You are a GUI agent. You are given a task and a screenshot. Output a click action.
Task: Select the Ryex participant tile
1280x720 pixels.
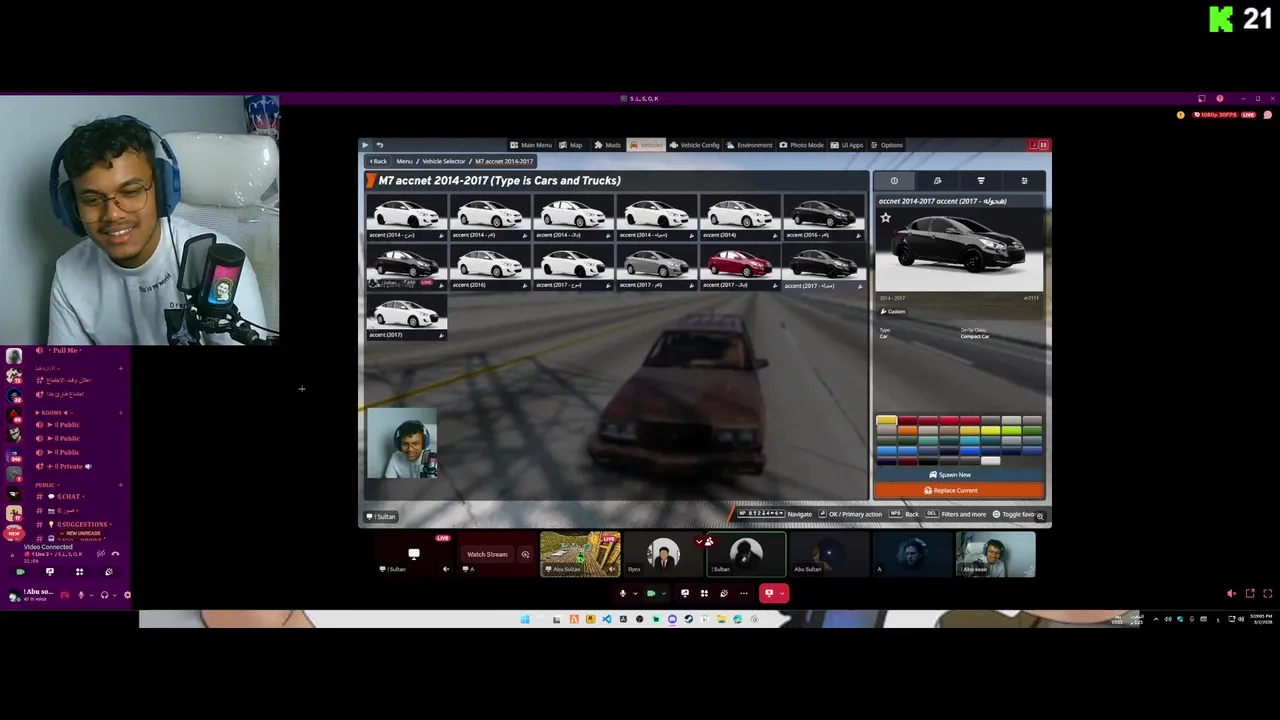[x=663, y=554]
